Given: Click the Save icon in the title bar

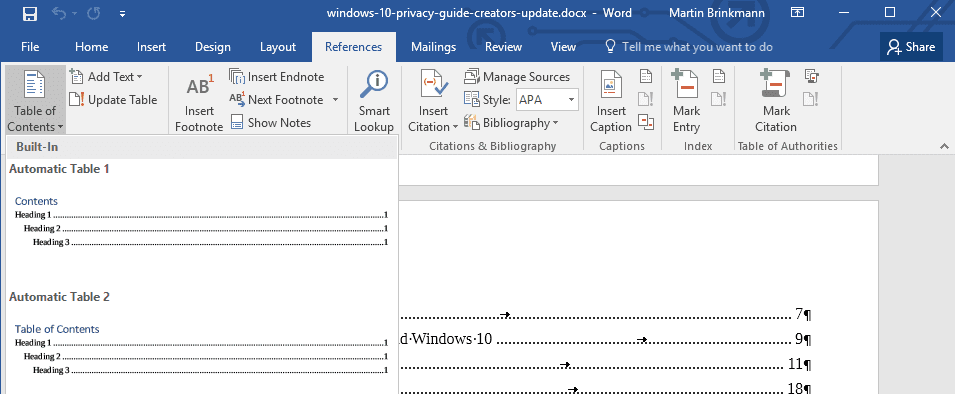Looking at the screenshot, I should pos(30,13).
